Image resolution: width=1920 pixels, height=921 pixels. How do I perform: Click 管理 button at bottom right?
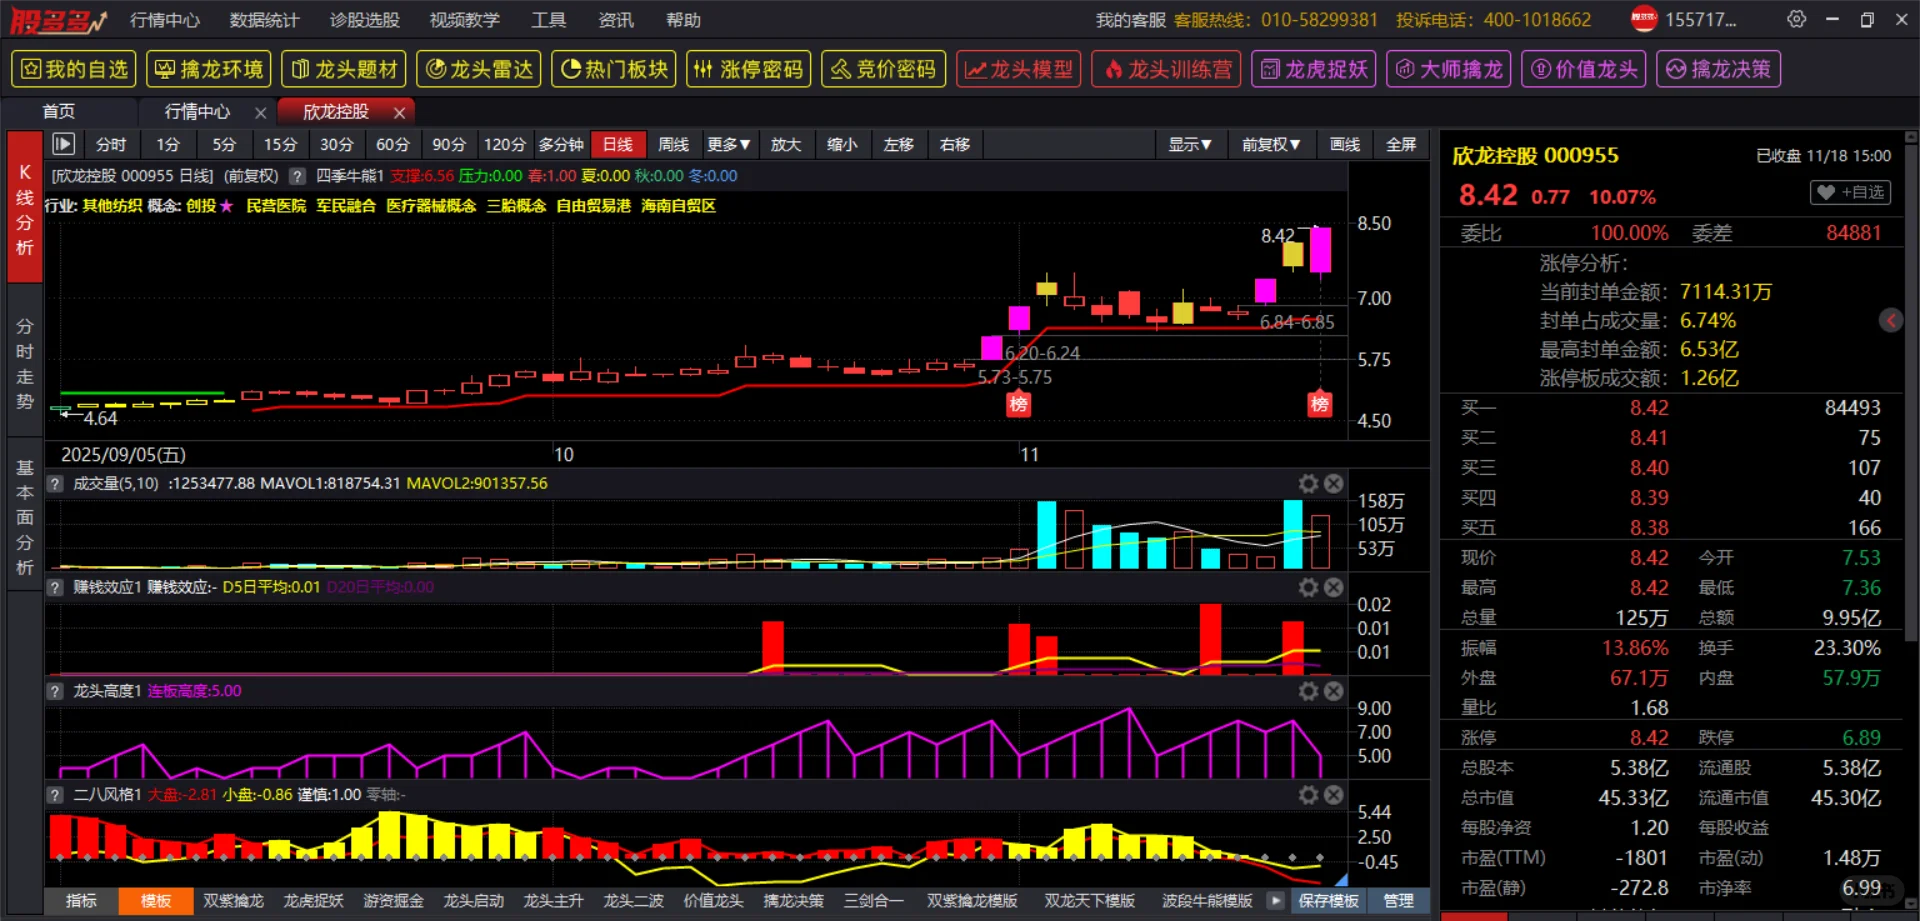[x=1398, y=901]
